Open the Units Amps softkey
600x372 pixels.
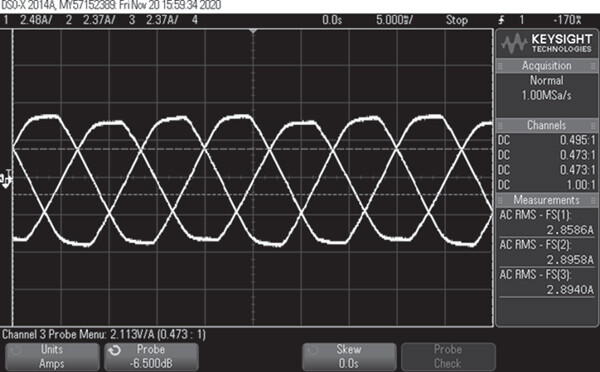[x=52, y=357]
